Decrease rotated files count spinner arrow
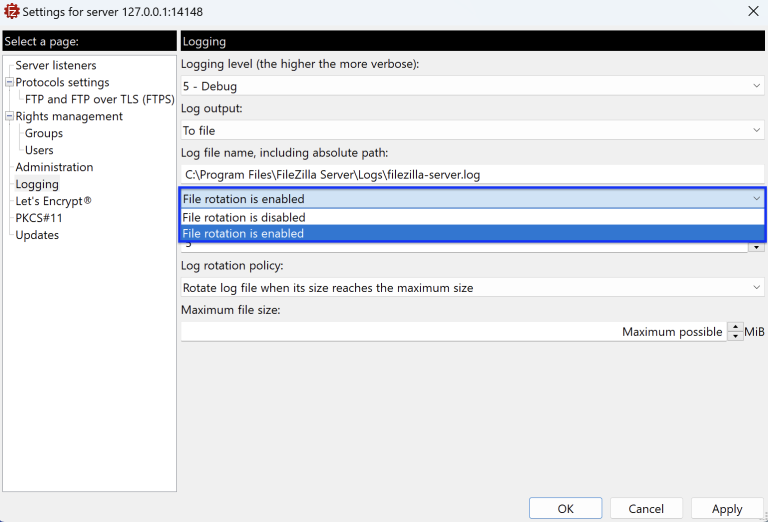 coord(756,247)
